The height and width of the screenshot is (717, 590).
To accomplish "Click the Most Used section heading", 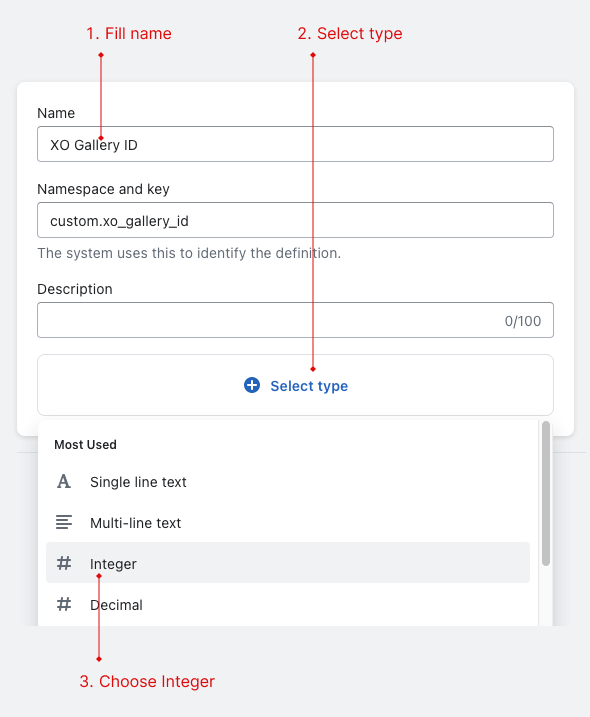I will click(86, 444).
